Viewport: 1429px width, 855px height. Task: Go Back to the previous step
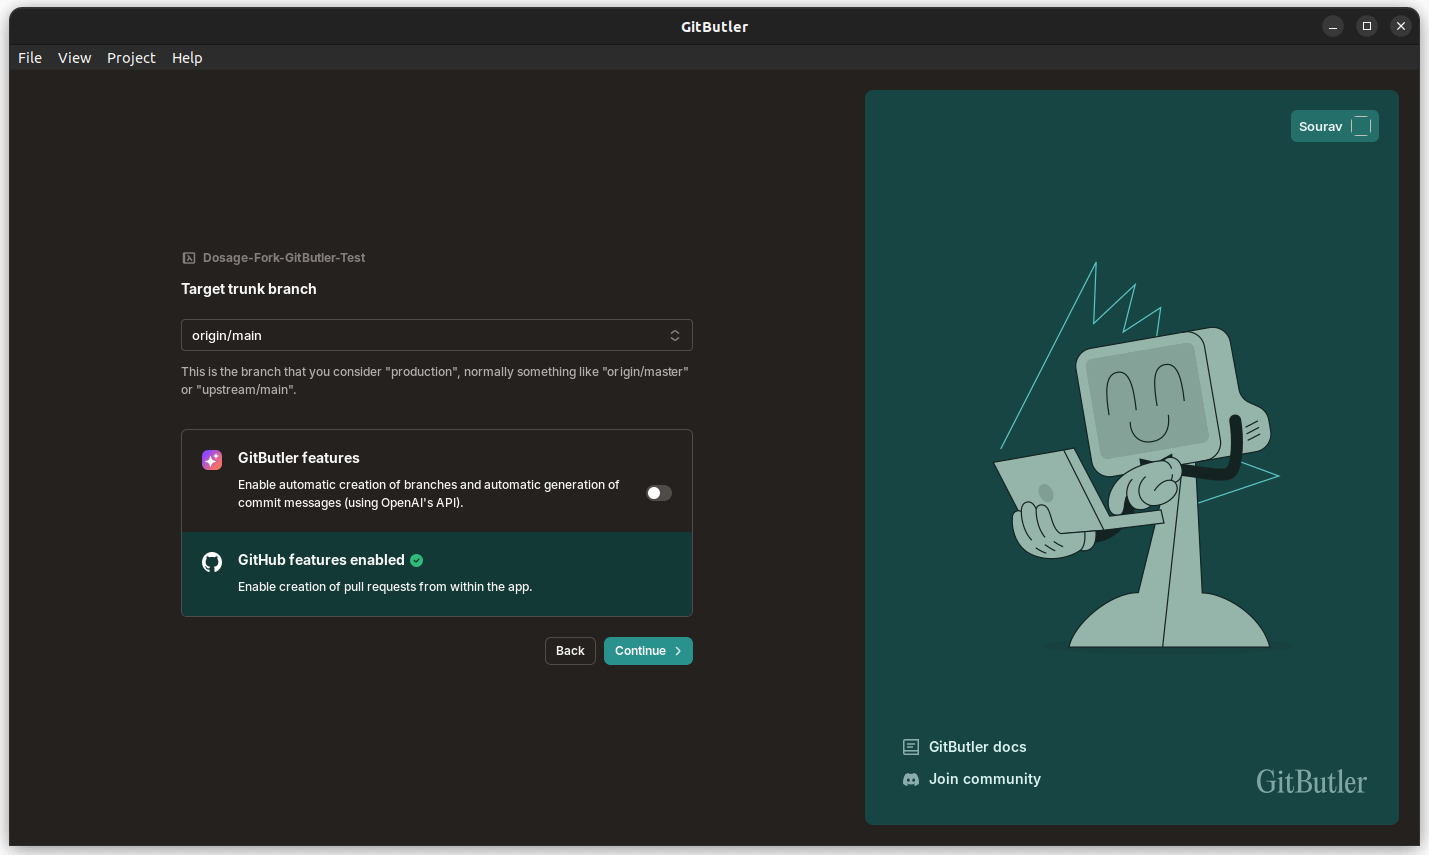(570, 650)
